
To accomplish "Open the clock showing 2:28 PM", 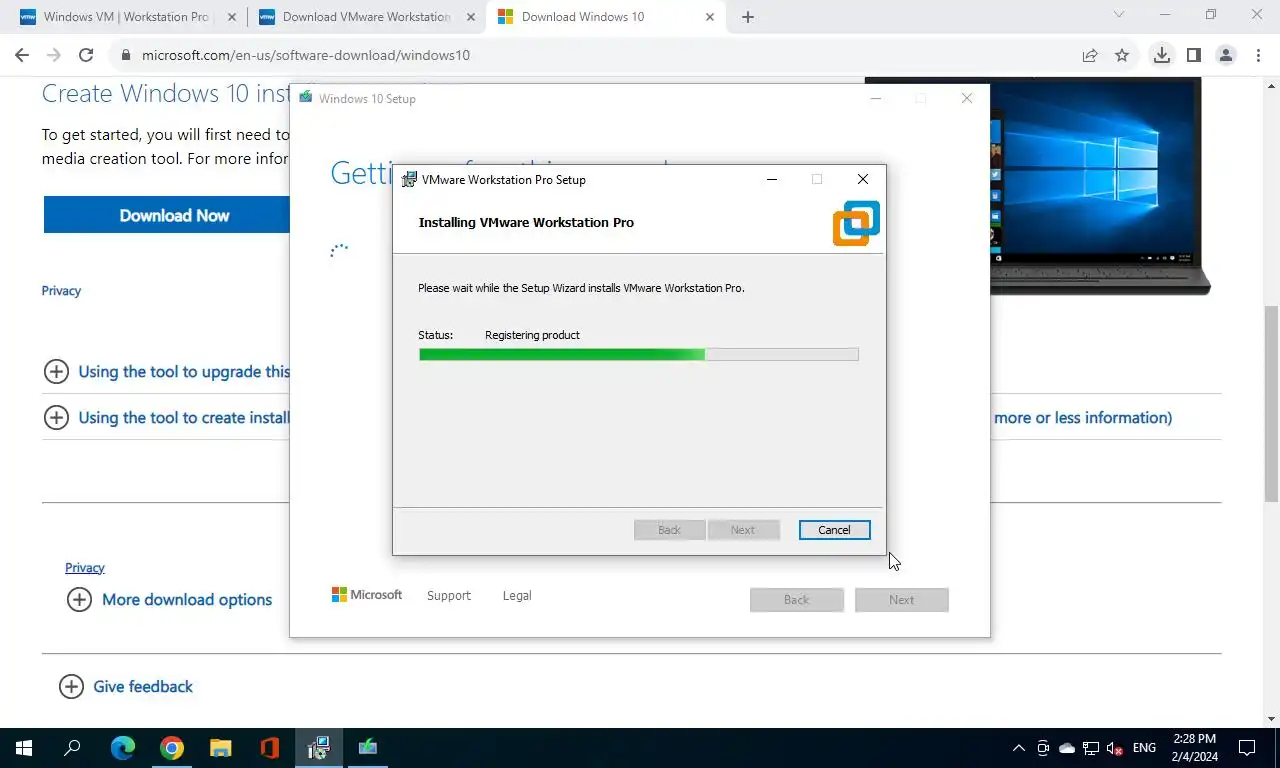I will point(1197,748).
